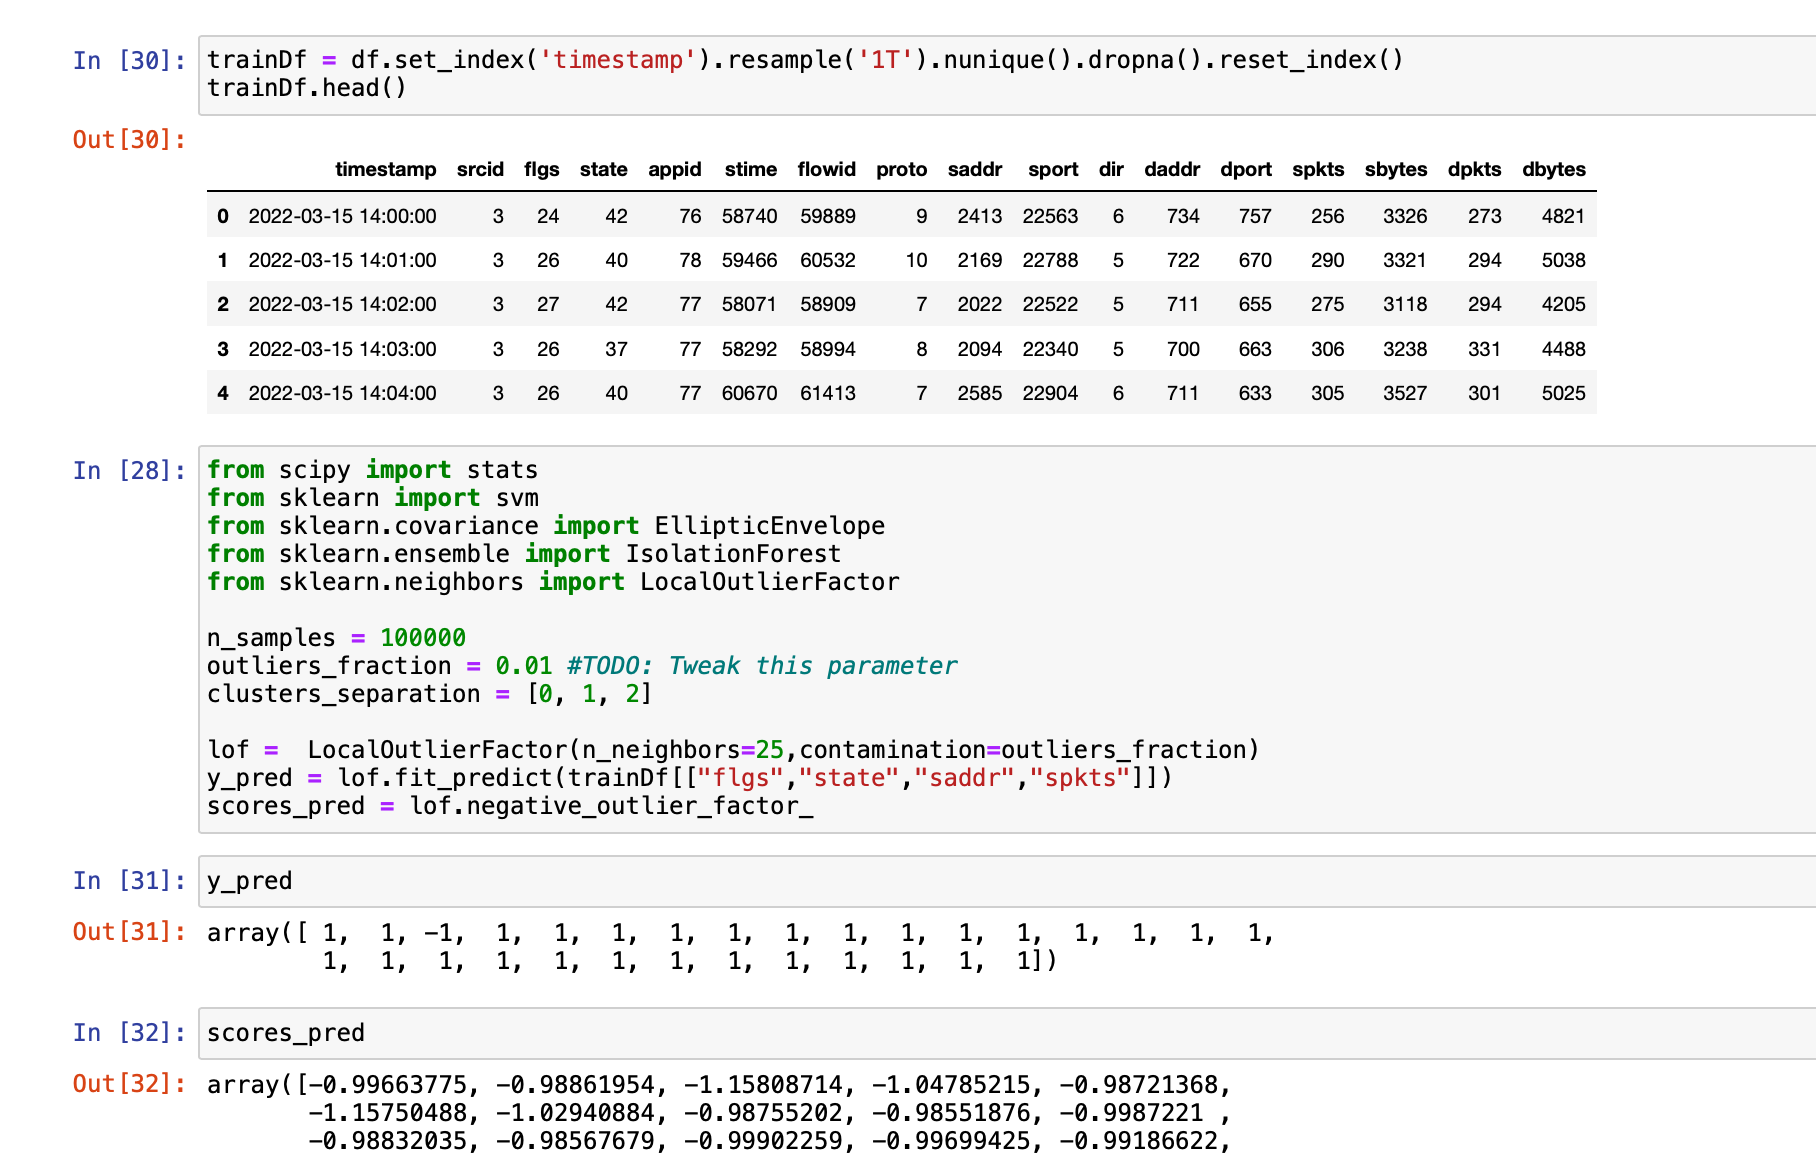Click the y_pred array output

click(x=740, y=947)
